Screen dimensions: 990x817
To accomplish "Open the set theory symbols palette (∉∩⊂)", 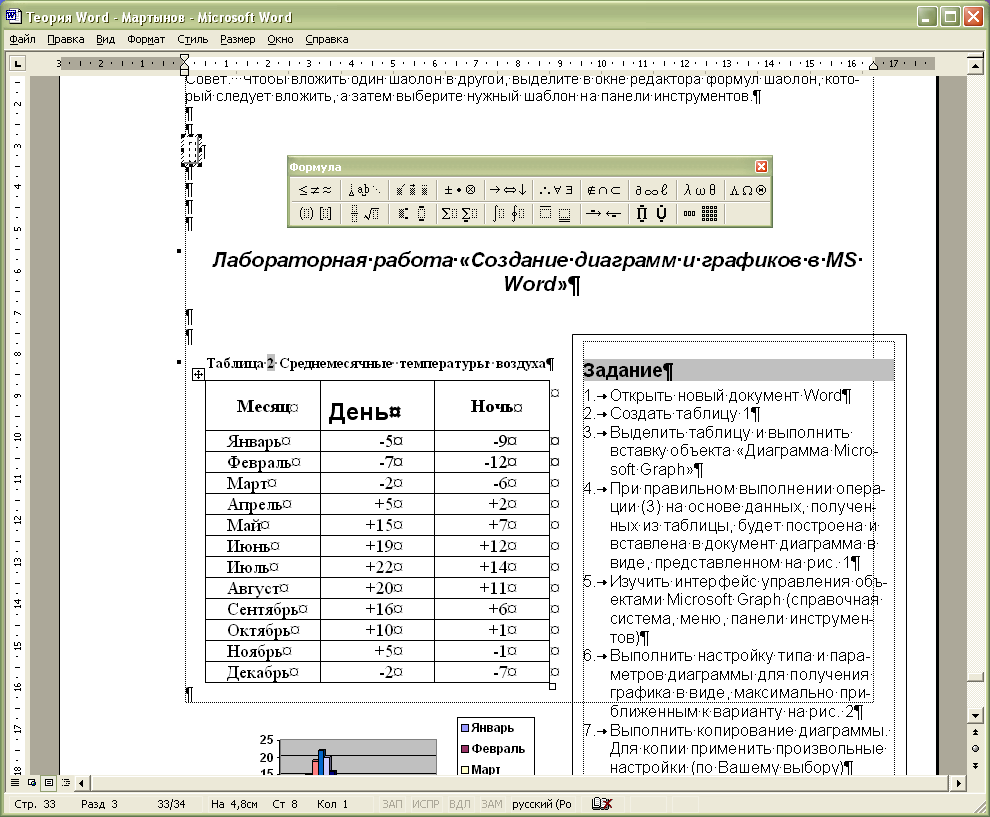I will pyautogui.click(x=604, y=190).
